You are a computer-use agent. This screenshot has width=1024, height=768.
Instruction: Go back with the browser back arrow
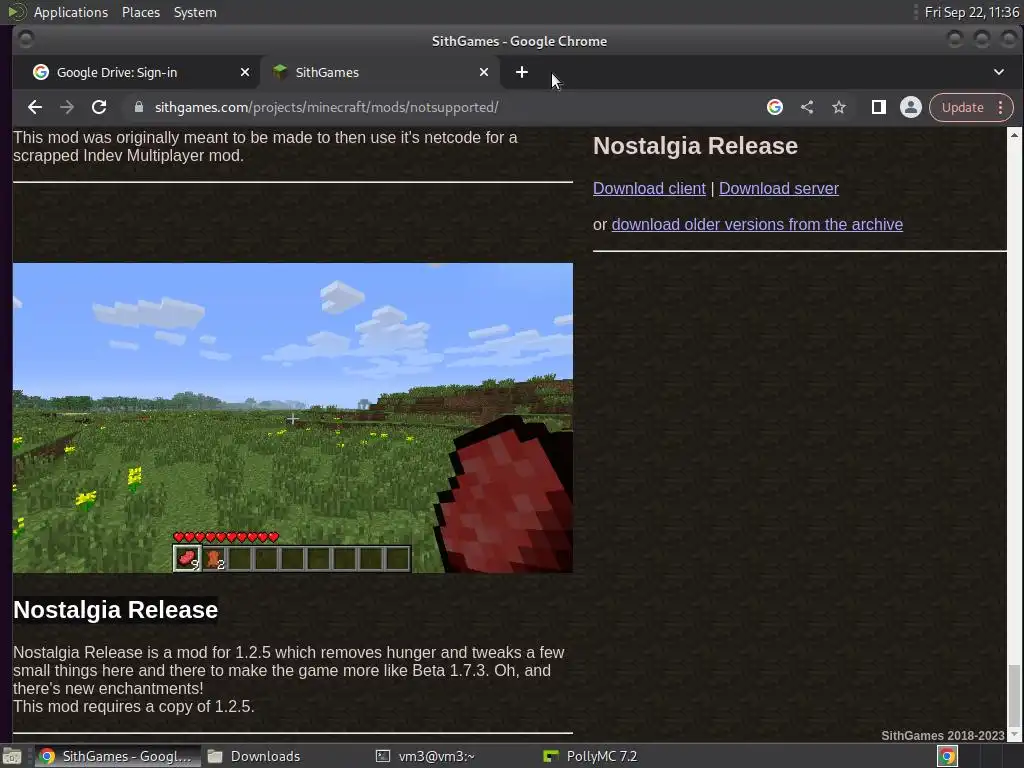[x=35, y=107]
